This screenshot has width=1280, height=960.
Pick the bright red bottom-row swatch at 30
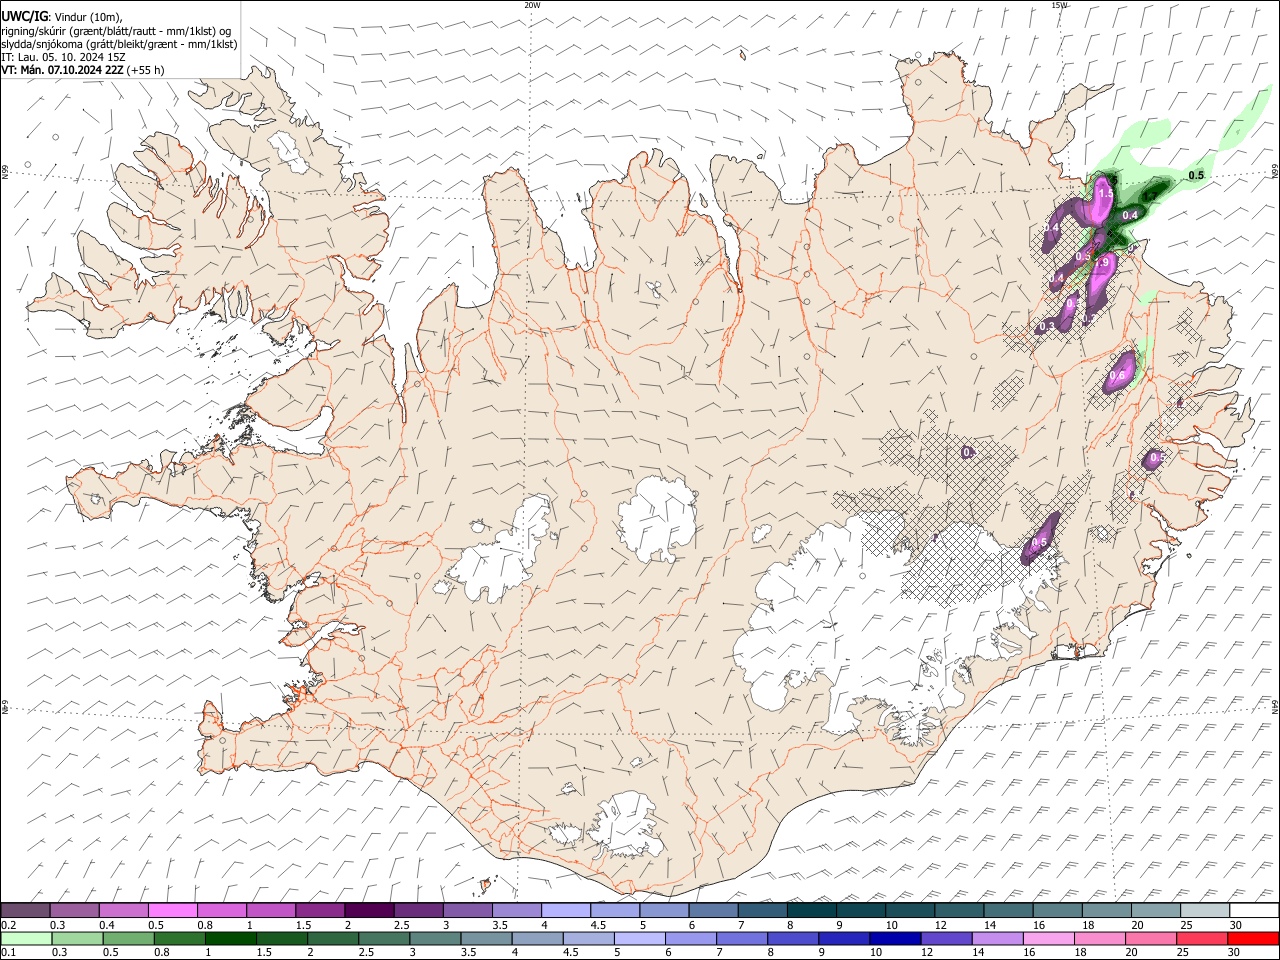coord(1252,938)
